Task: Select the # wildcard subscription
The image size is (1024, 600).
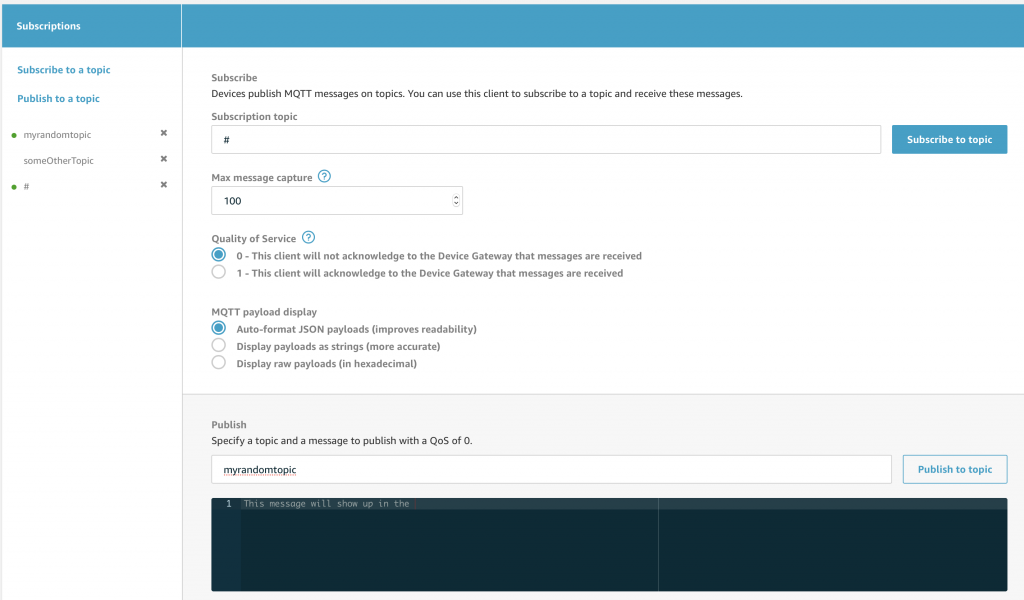Action: 27,187
